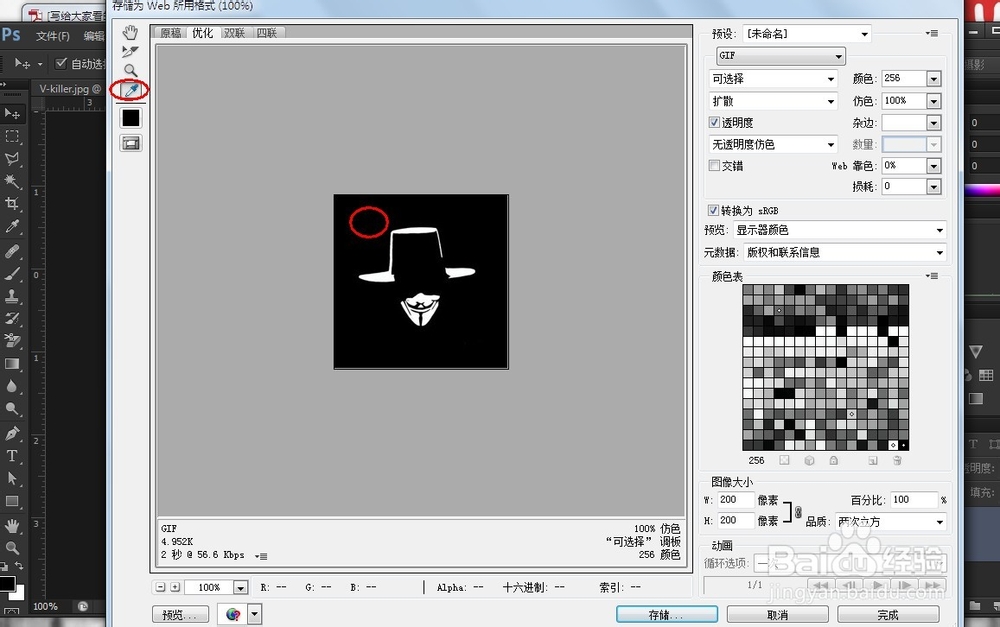Click the 预览 preview button

pos(180,615)
